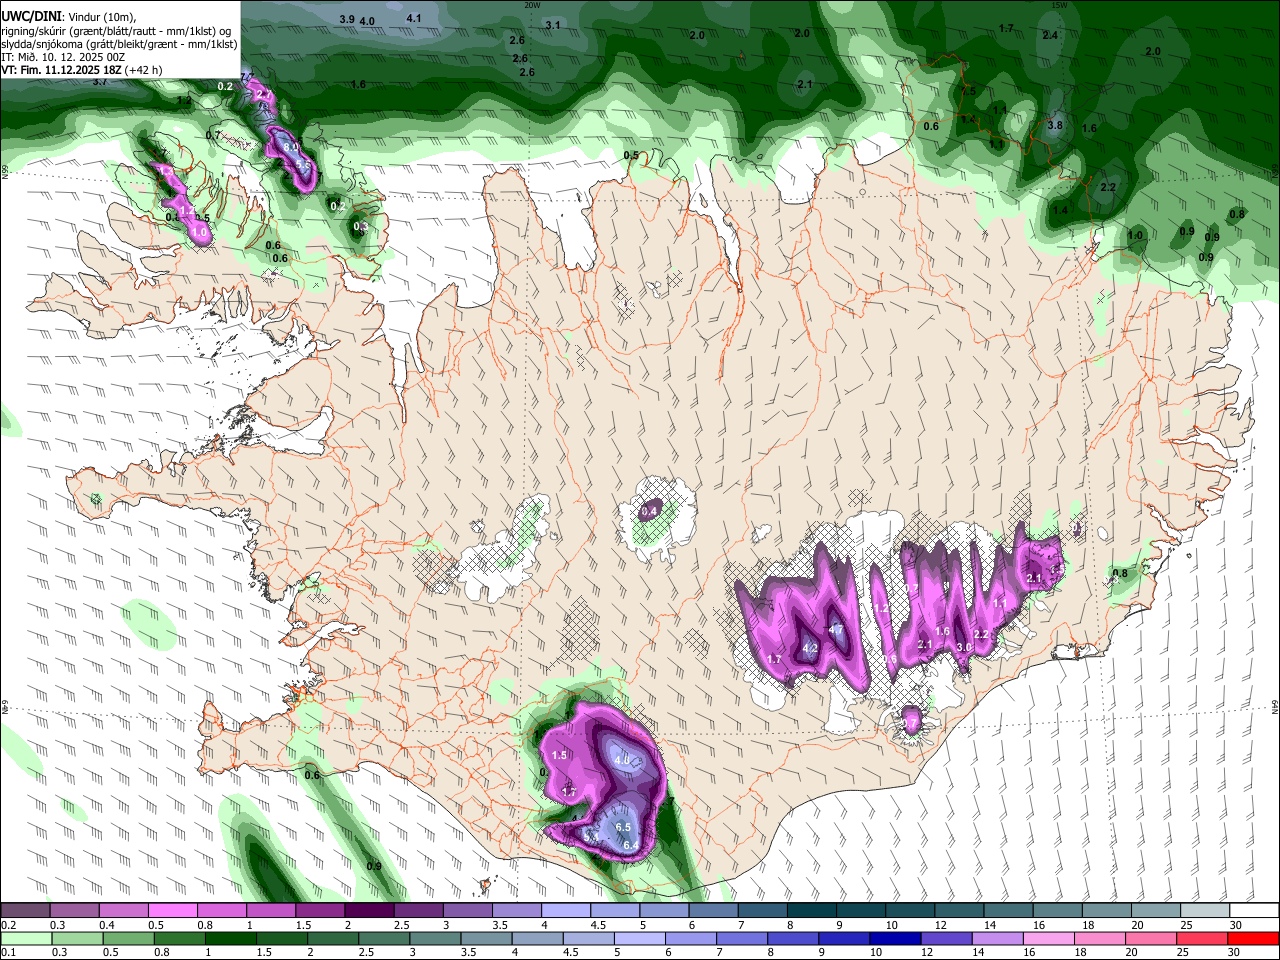The image size is (1280, 960).
Task: Click the 15W longitude label
Action: 1059,4
